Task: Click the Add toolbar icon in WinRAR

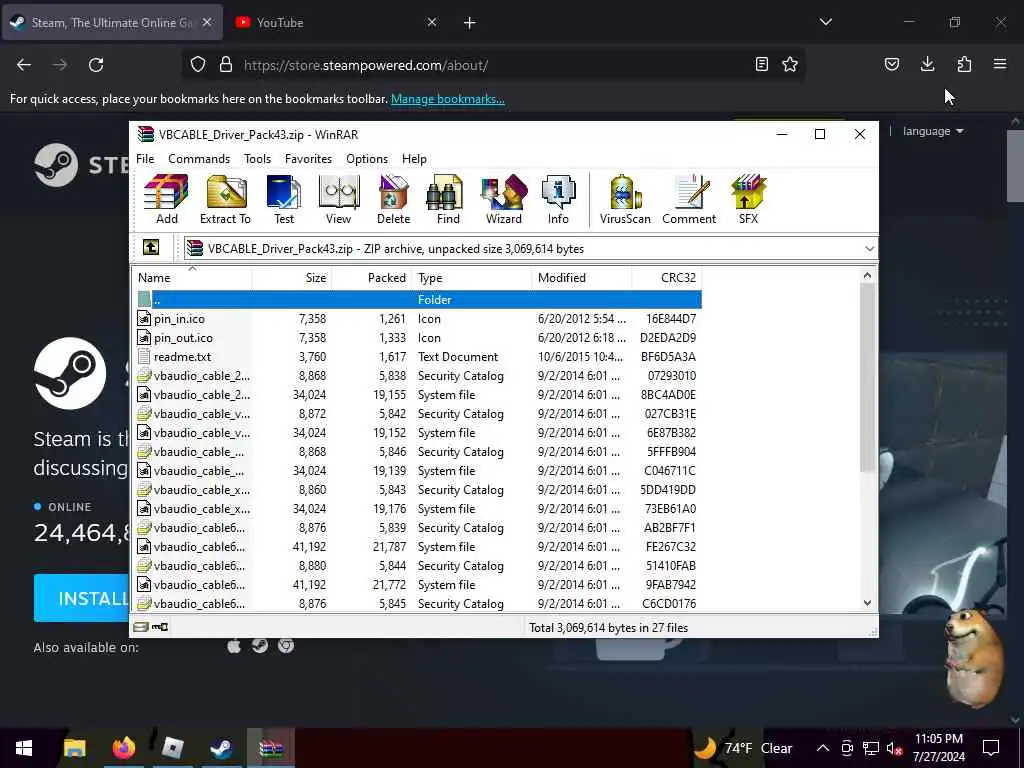Action: tap(167, 200)
